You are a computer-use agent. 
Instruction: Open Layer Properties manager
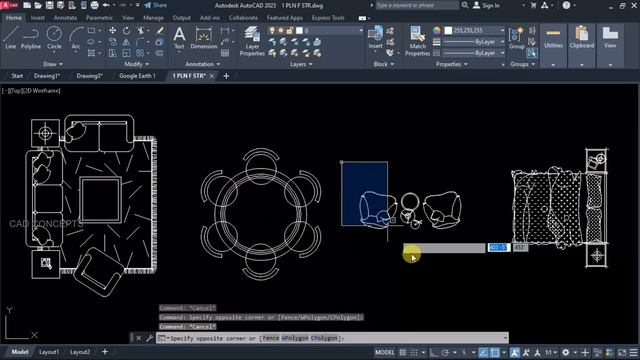tap(252, 41)
